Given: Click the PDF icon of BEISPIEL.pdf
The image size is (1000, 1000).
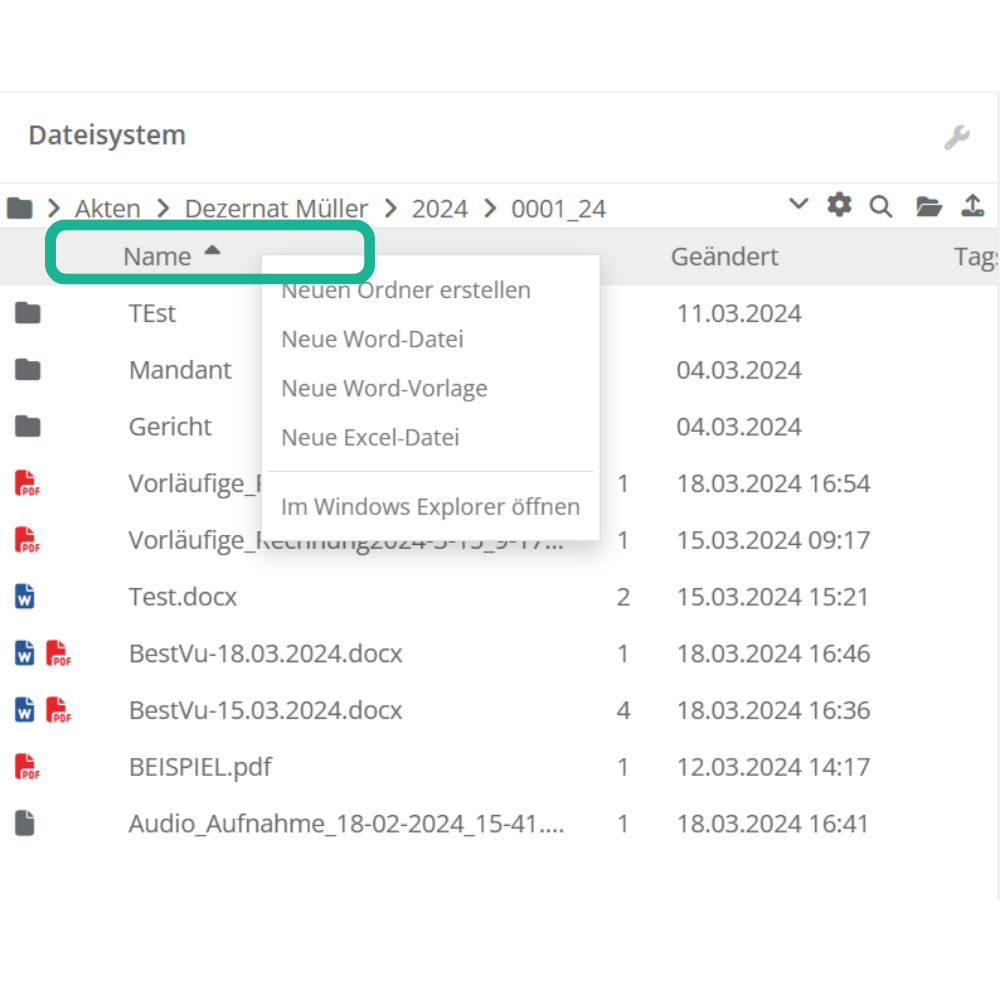Looking at the screenshot, I should (27, 767).
